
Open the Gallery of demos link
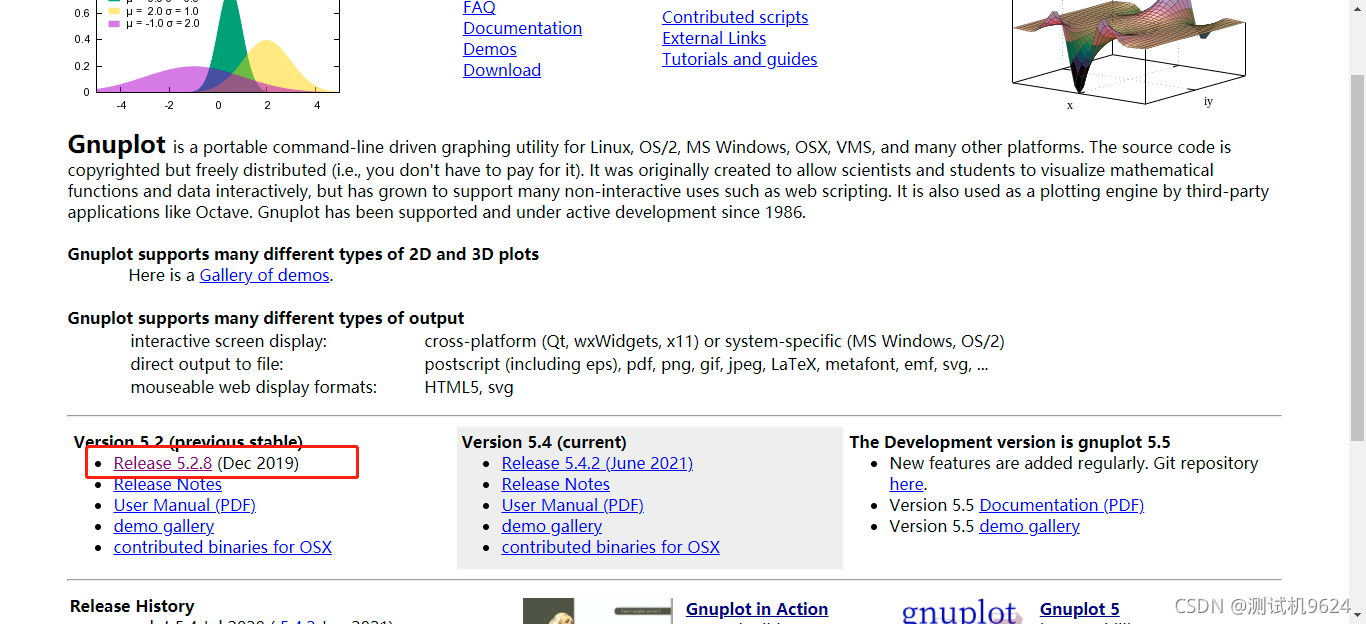tap(264, 275)
